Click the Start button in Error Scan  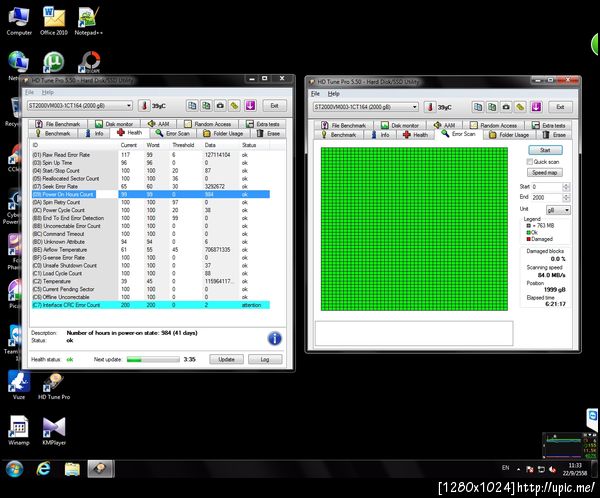(545, 150)
